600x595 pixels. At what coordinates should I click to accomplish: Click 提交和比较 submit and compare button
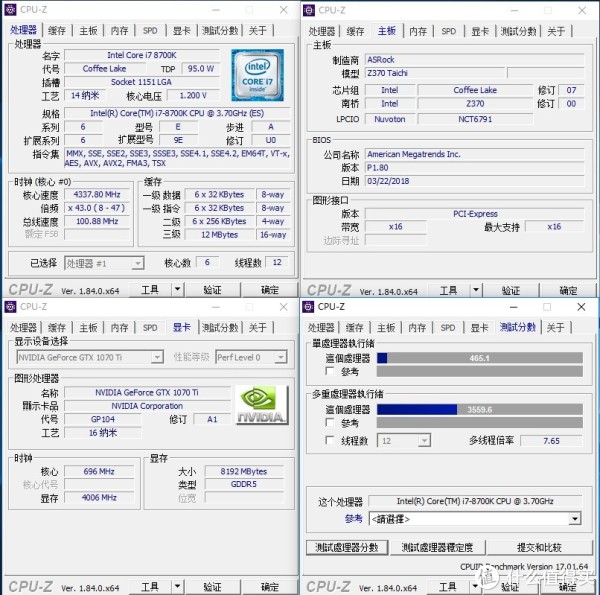[540, 548]
